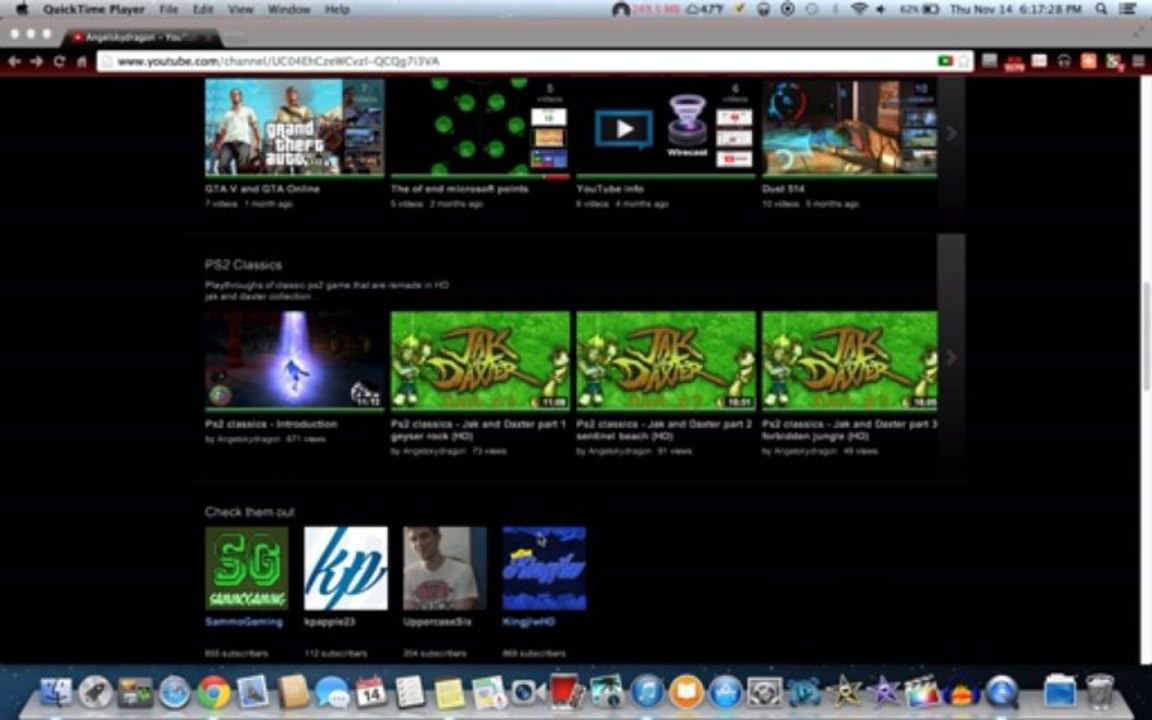
Task: Click the GTA V and GTA Online title
Action: pos(262,189)
